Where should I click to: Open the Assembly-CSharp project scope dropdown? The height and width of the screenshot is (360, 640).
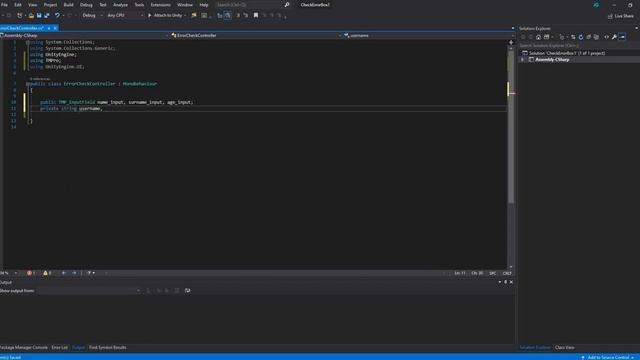pos(84,36)
